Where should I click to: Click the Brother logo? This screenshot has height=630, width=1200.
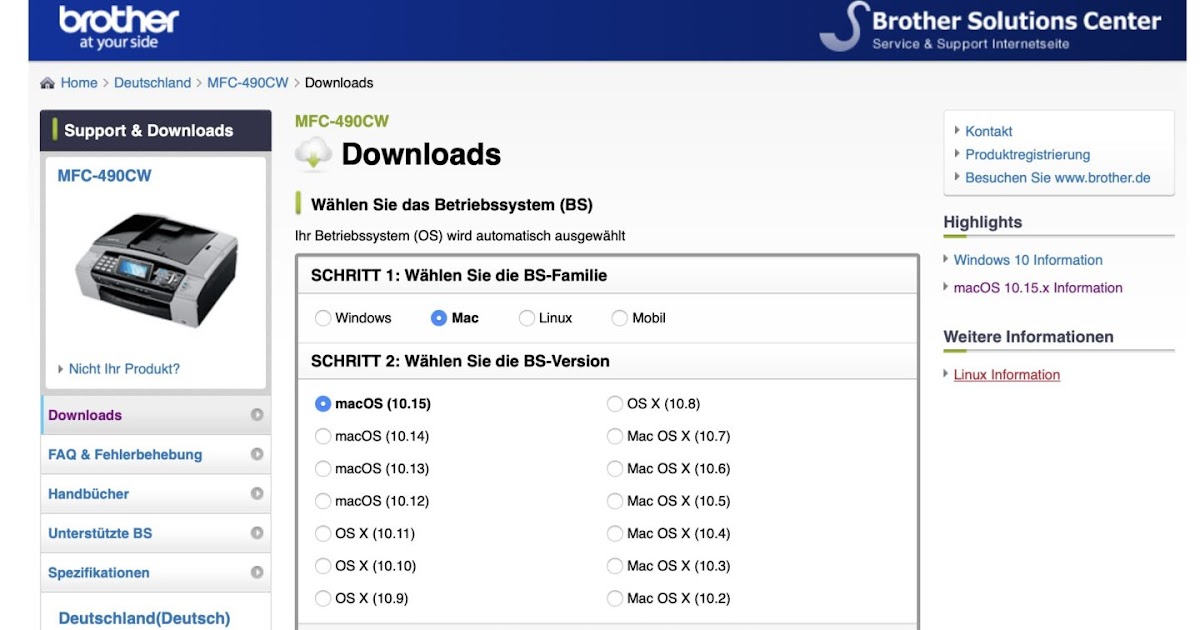pos(119,27)
